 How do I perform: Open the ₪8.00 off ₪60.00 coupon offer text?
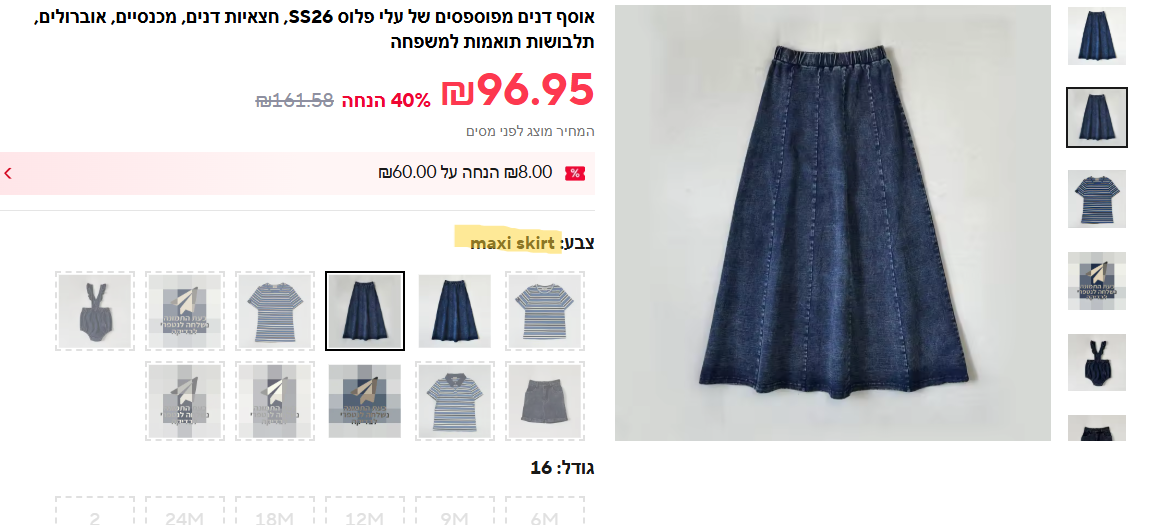465,173
